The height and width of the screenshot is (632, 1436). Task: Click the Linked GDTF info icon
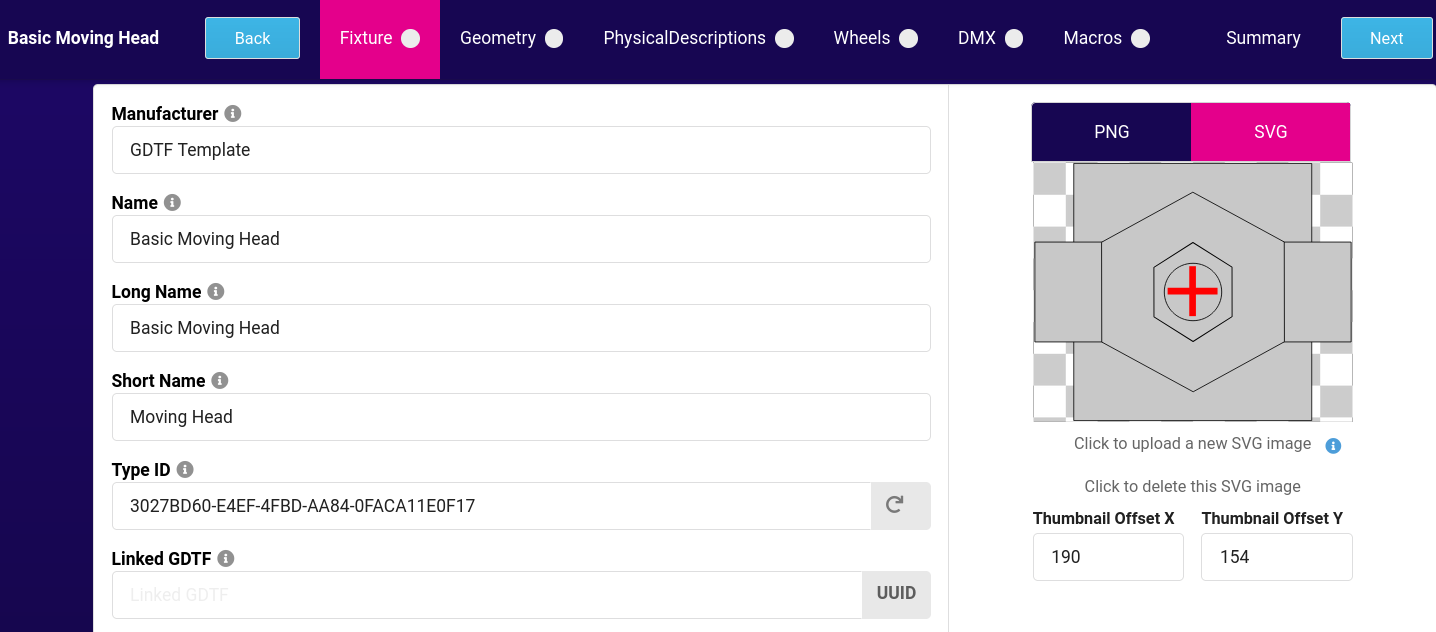(x=226, y=559)
